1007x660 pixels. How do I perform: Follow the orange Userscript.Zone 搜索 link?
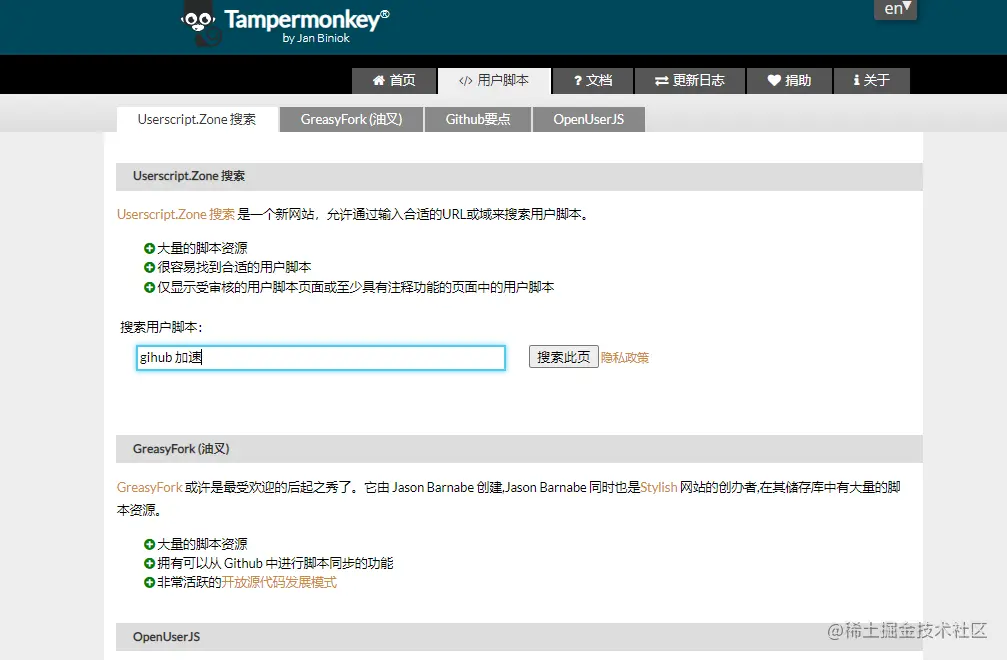tap(176, 214)
